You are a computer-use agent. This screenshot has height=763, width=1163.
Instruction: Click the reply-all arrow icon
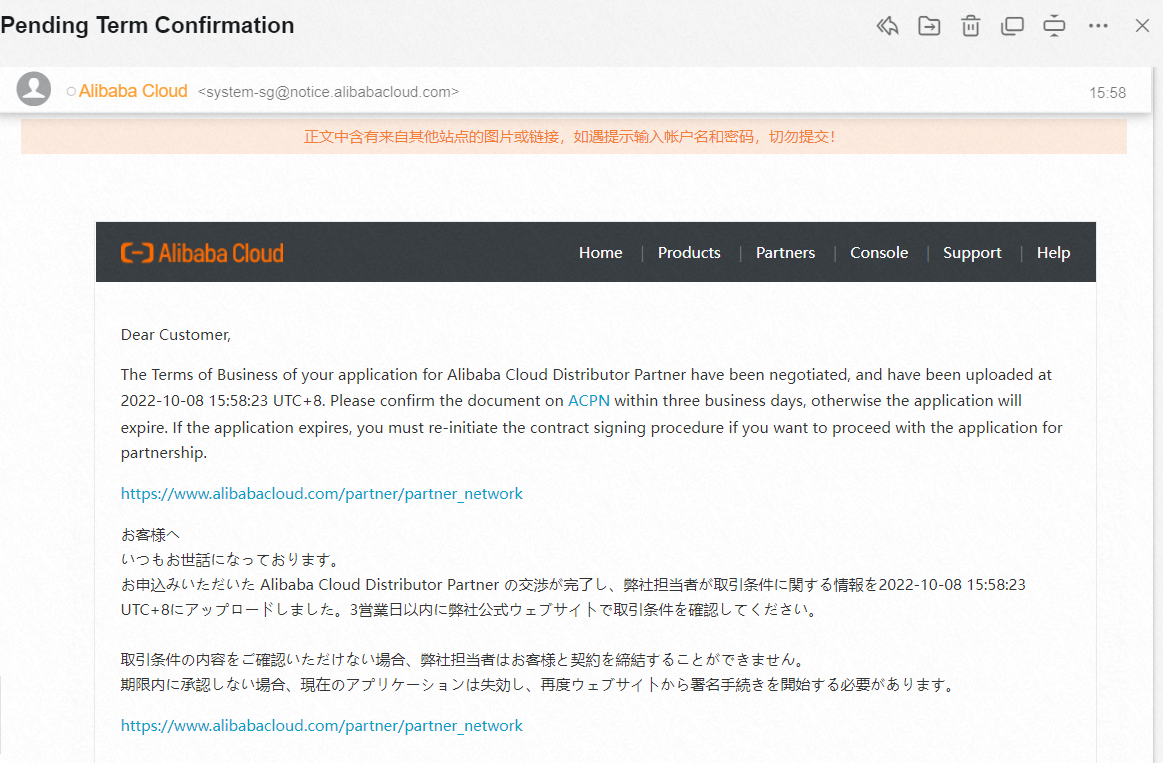tap(887, 26)
